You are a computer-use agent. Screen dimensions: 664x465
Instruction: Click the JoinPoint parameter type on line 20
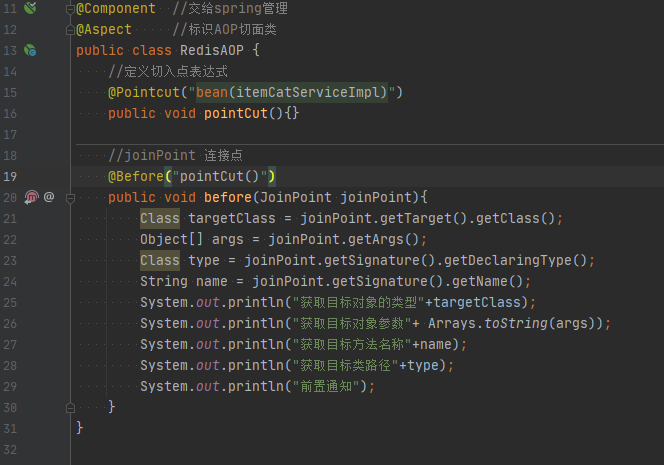point(296,197)
